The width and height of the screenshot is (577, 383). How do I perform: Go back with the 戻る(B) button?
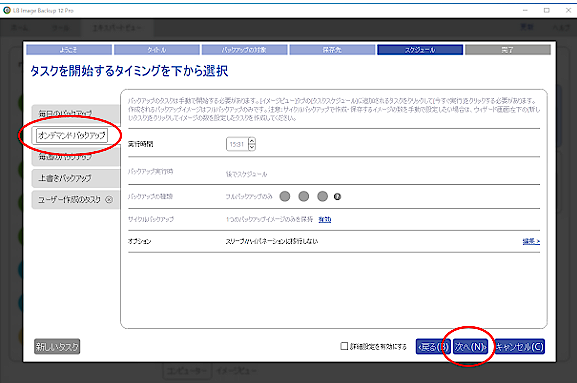(x=433, y=347)
